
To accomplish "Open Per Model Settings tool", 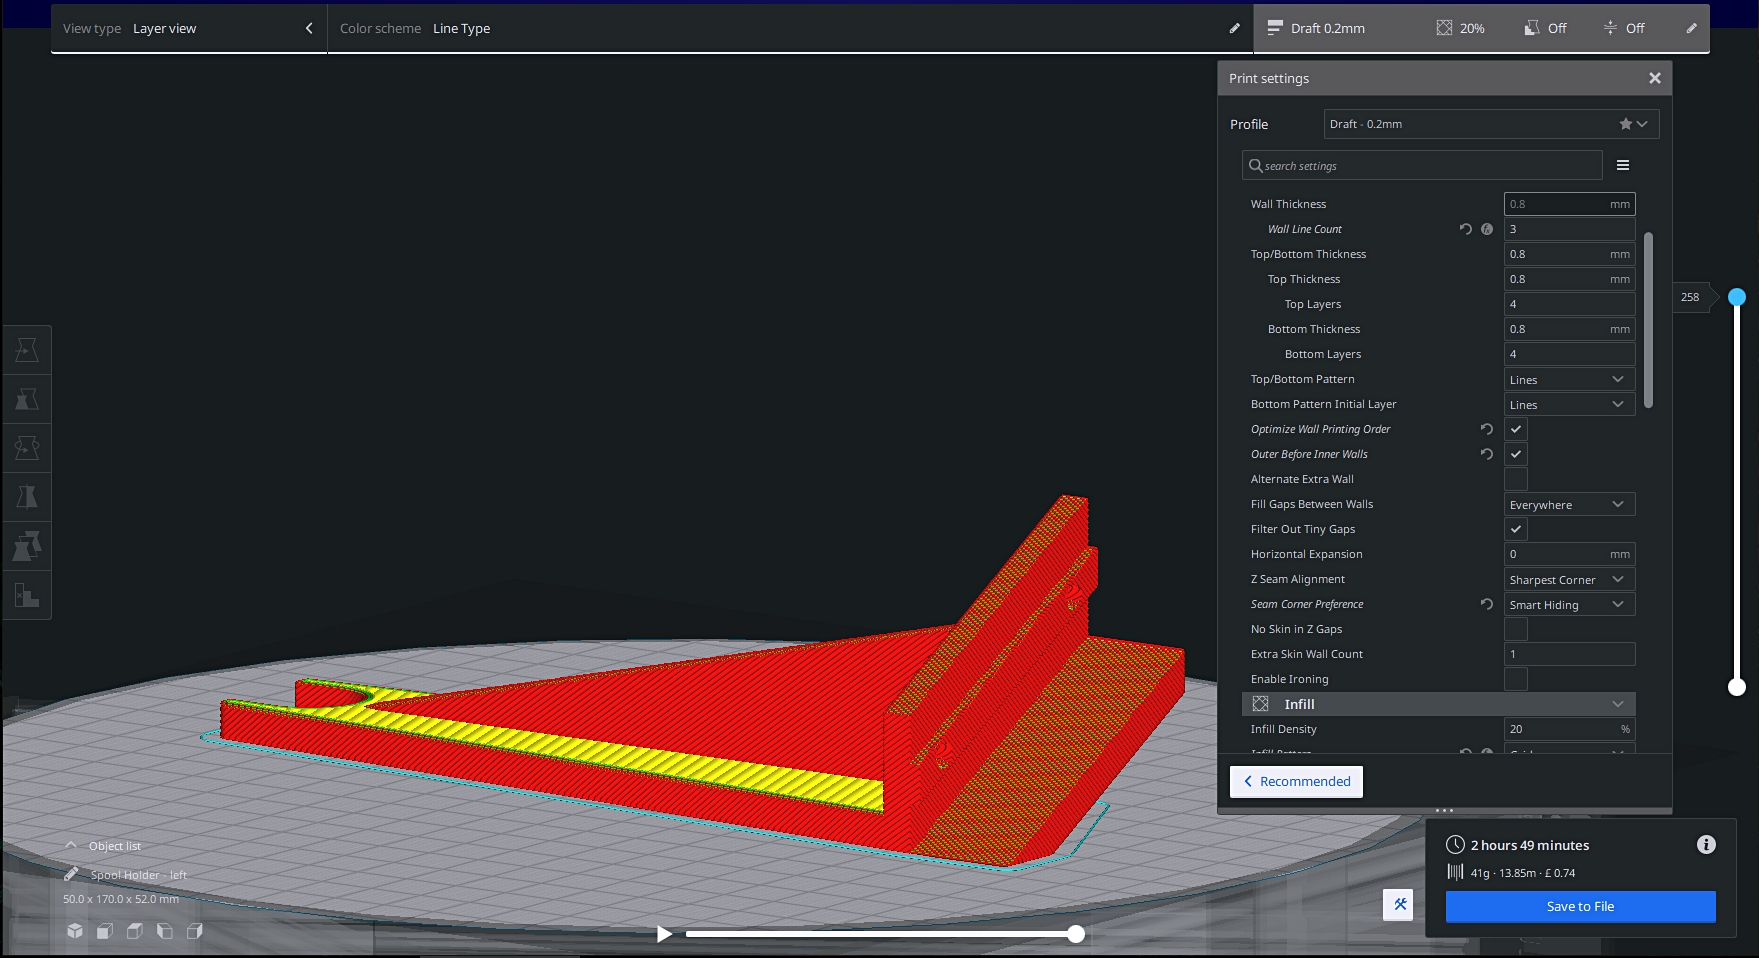I will click(x=27, y=546).
